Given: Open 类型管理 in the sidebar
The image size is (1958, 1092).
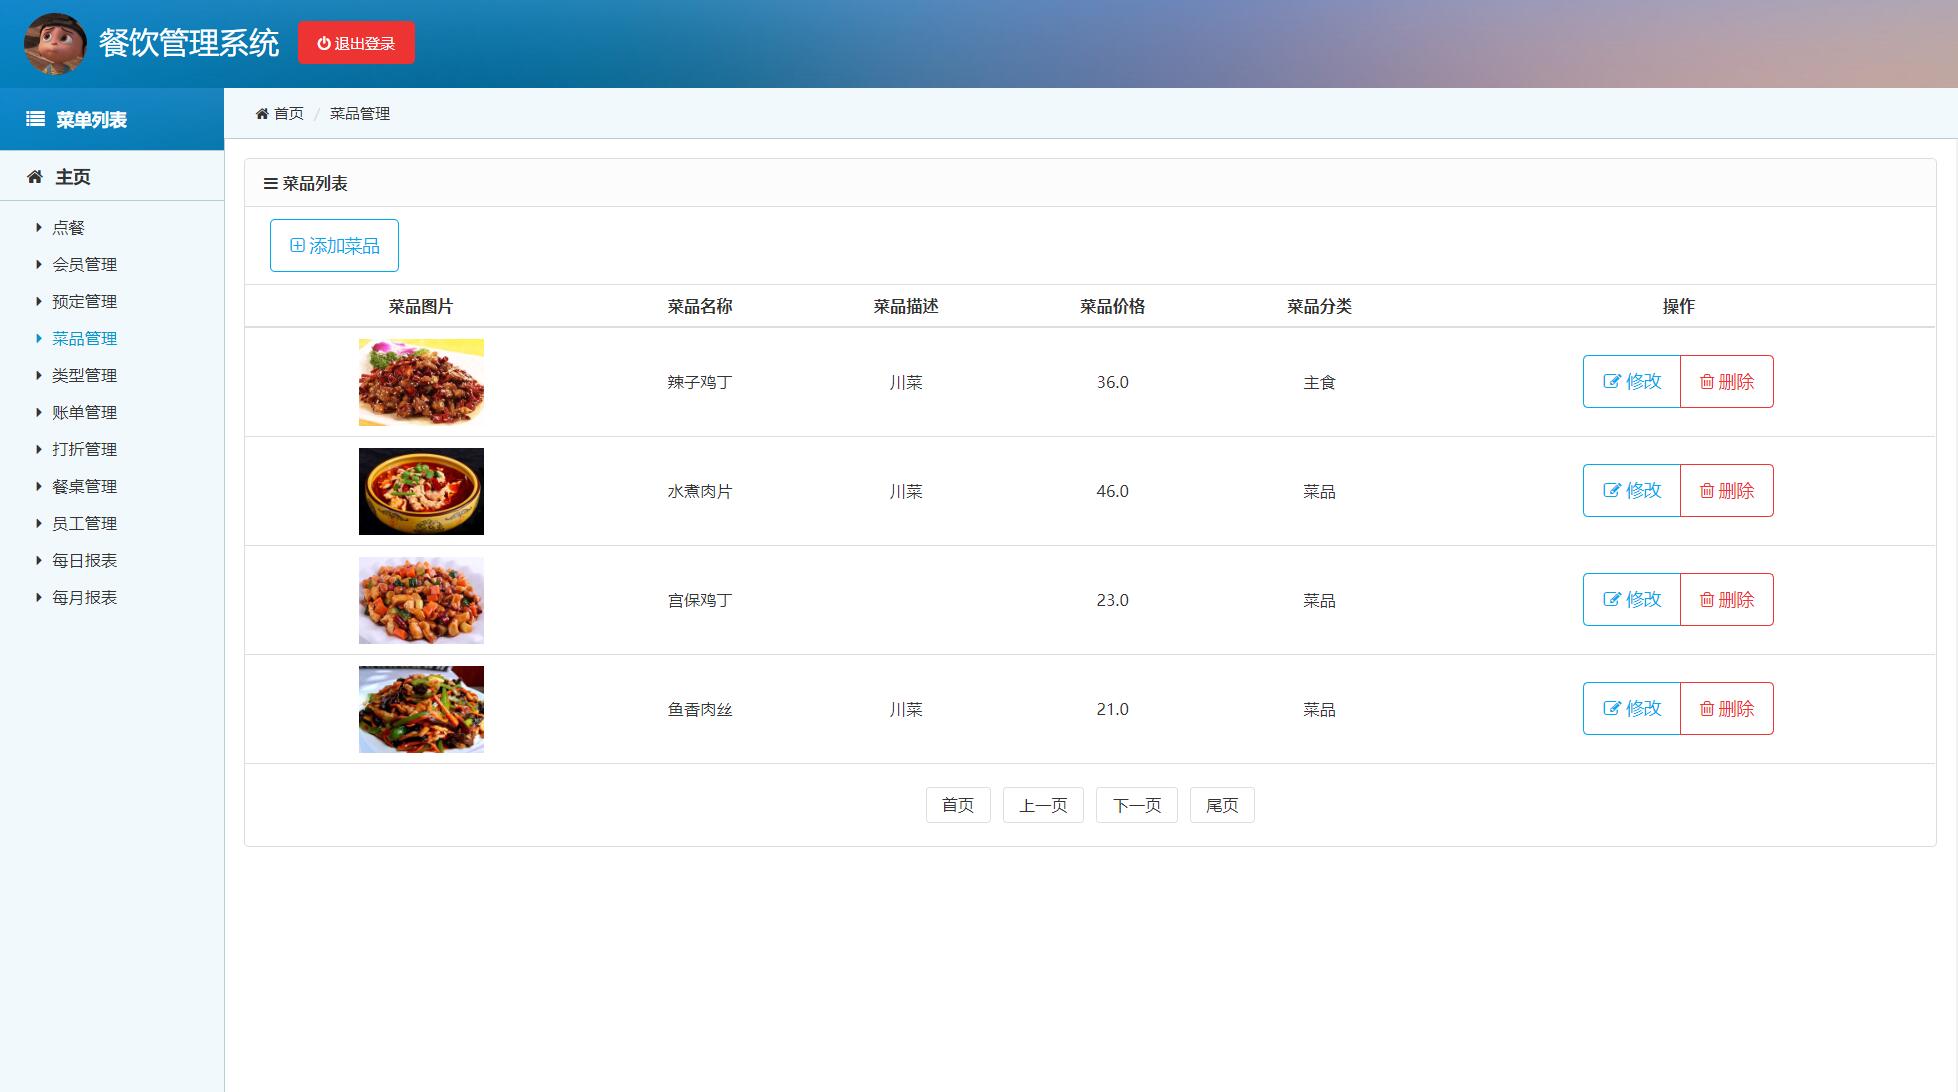Looking at the screenshot, I should tap(84, 376).
